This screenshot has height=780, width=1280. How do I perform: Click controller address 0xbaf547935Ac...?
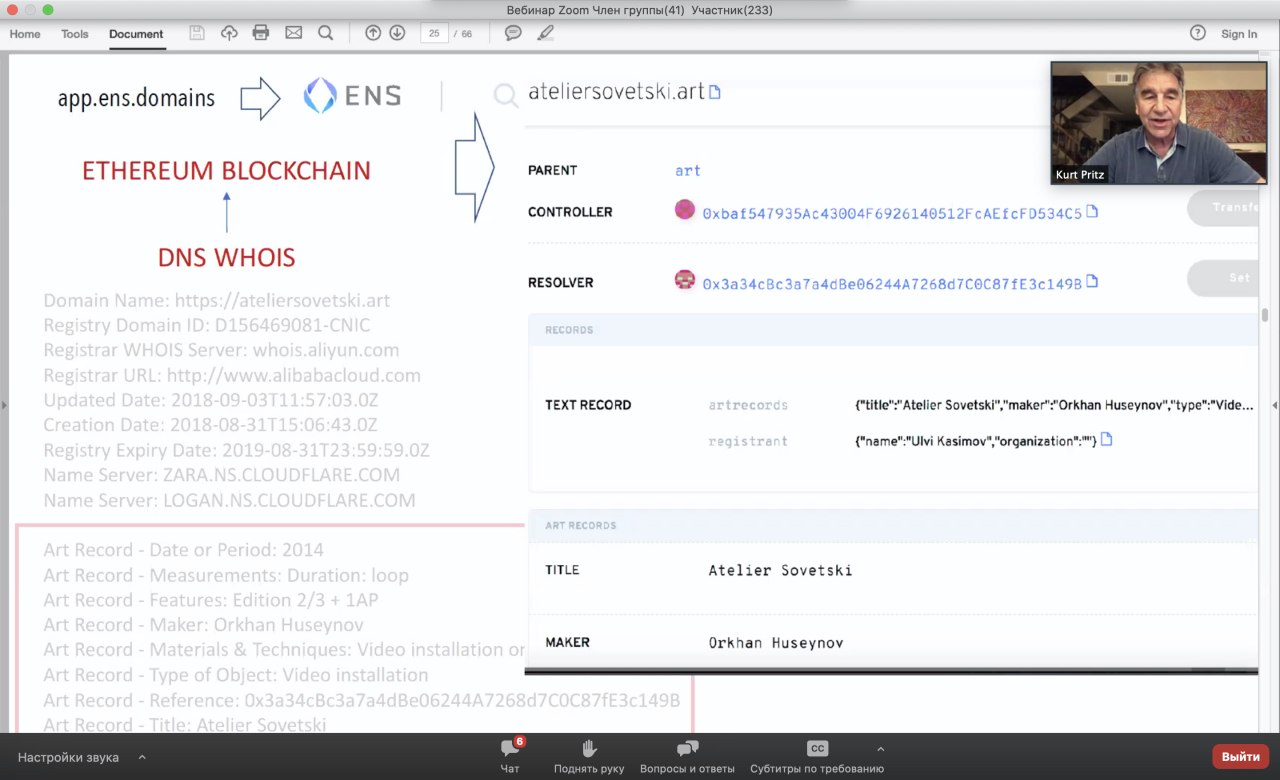[x=892, y=213]
